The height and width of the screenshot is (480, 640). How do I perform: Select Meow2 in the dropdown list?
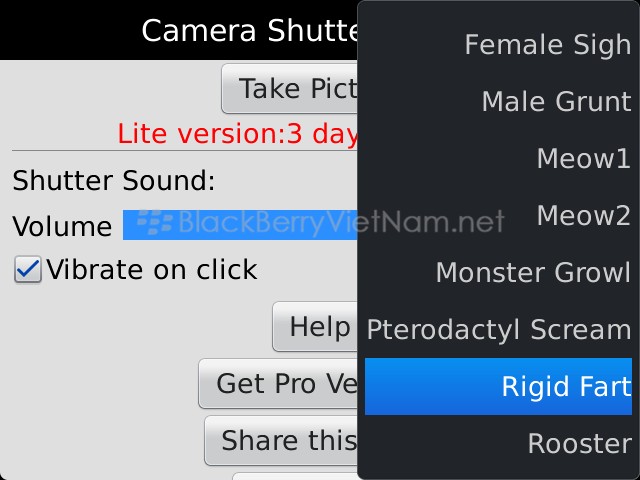click(x=583, y=216)
